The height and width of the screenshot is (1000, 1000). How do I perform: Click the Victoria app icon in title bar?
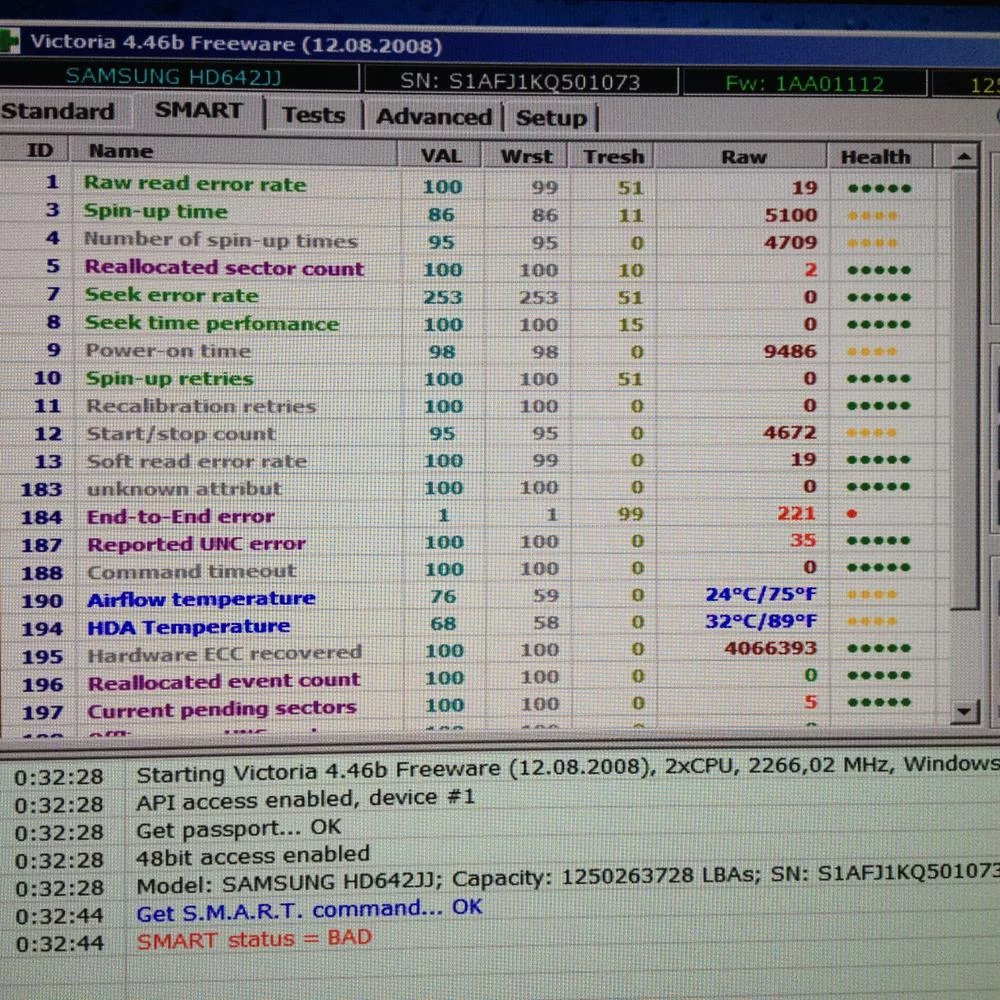(9, 40)
